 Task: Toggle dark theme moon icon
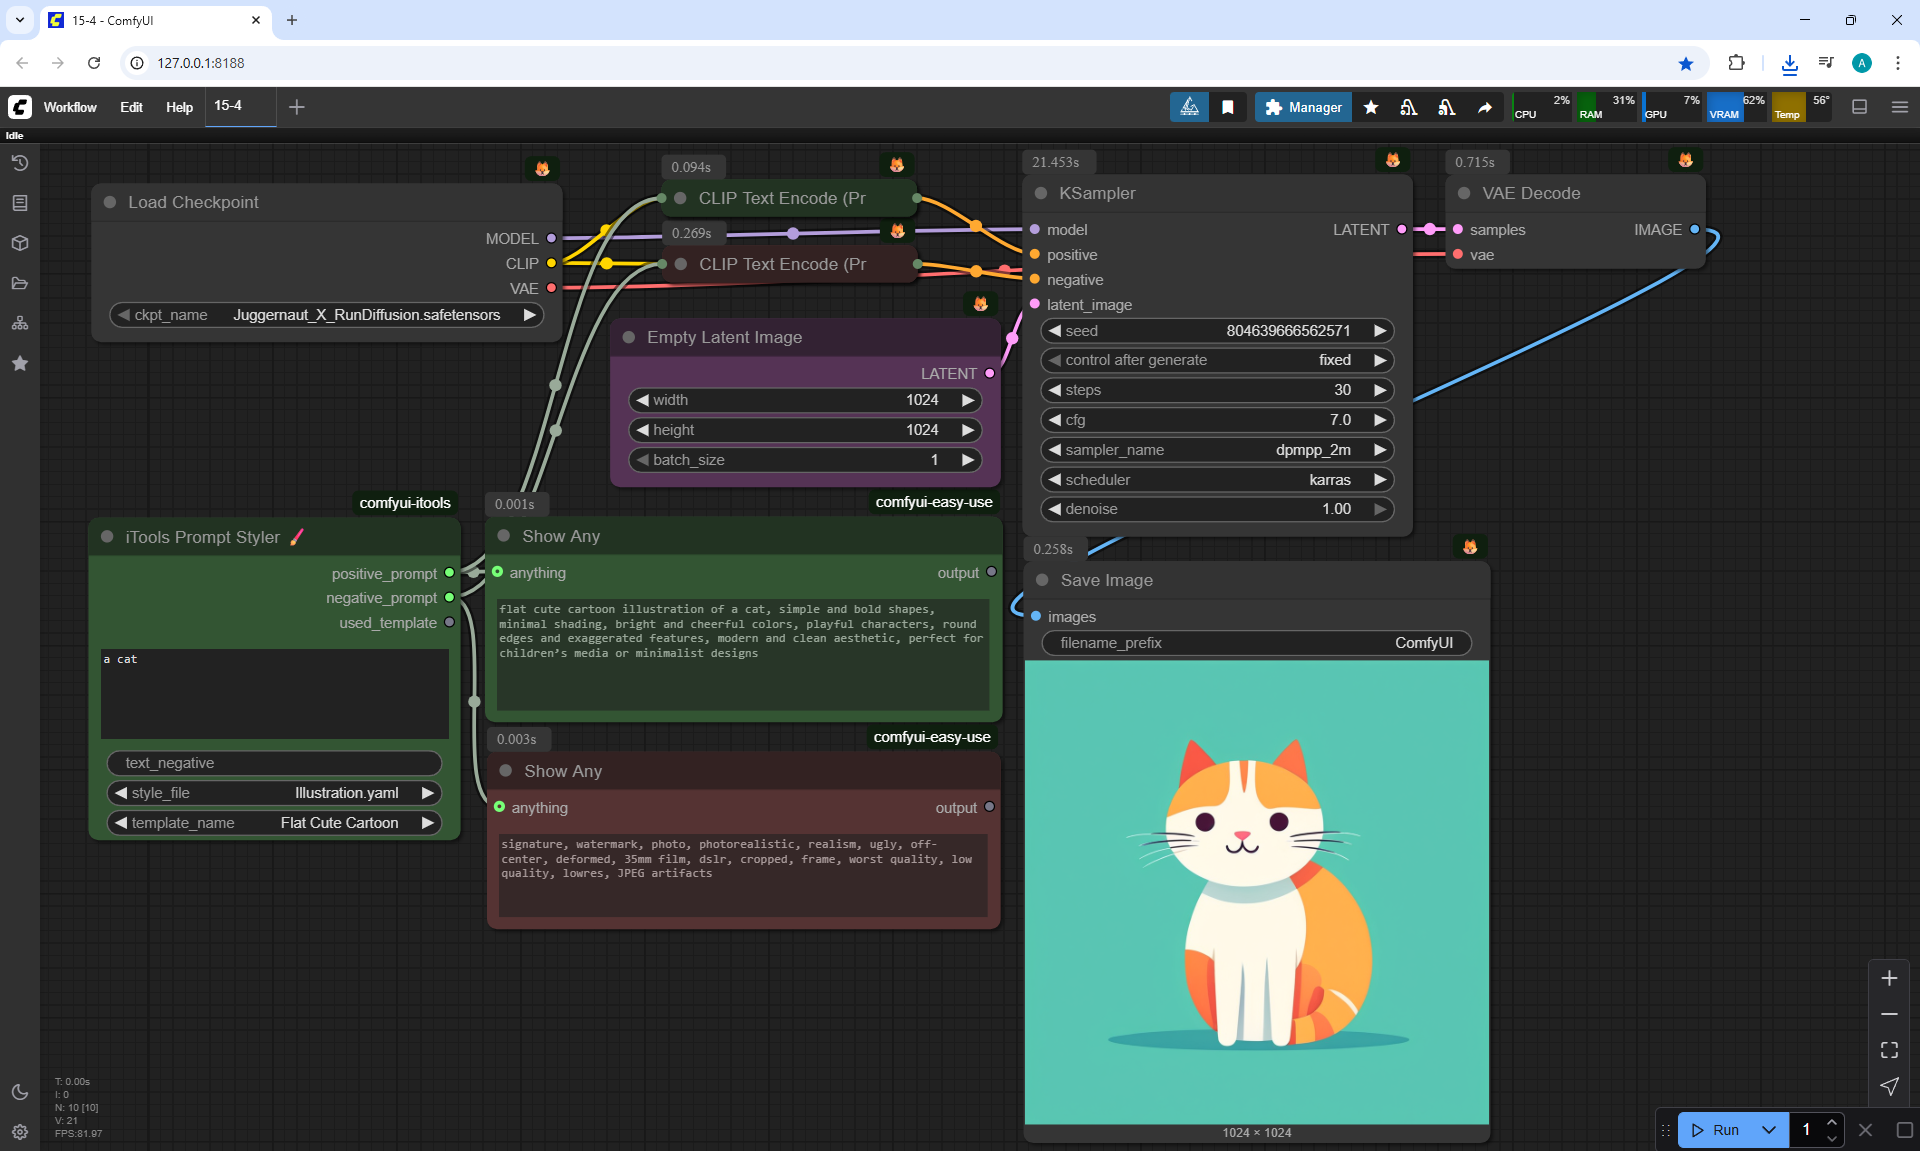20,1092
